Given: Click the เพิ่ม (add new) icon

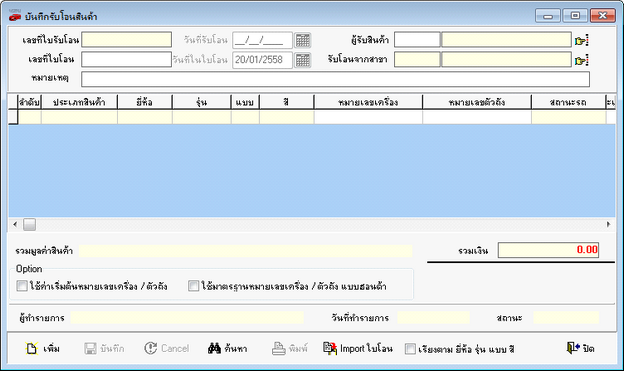Looking at the screenshot, I should pyautogui.click(x=32, y=349).
